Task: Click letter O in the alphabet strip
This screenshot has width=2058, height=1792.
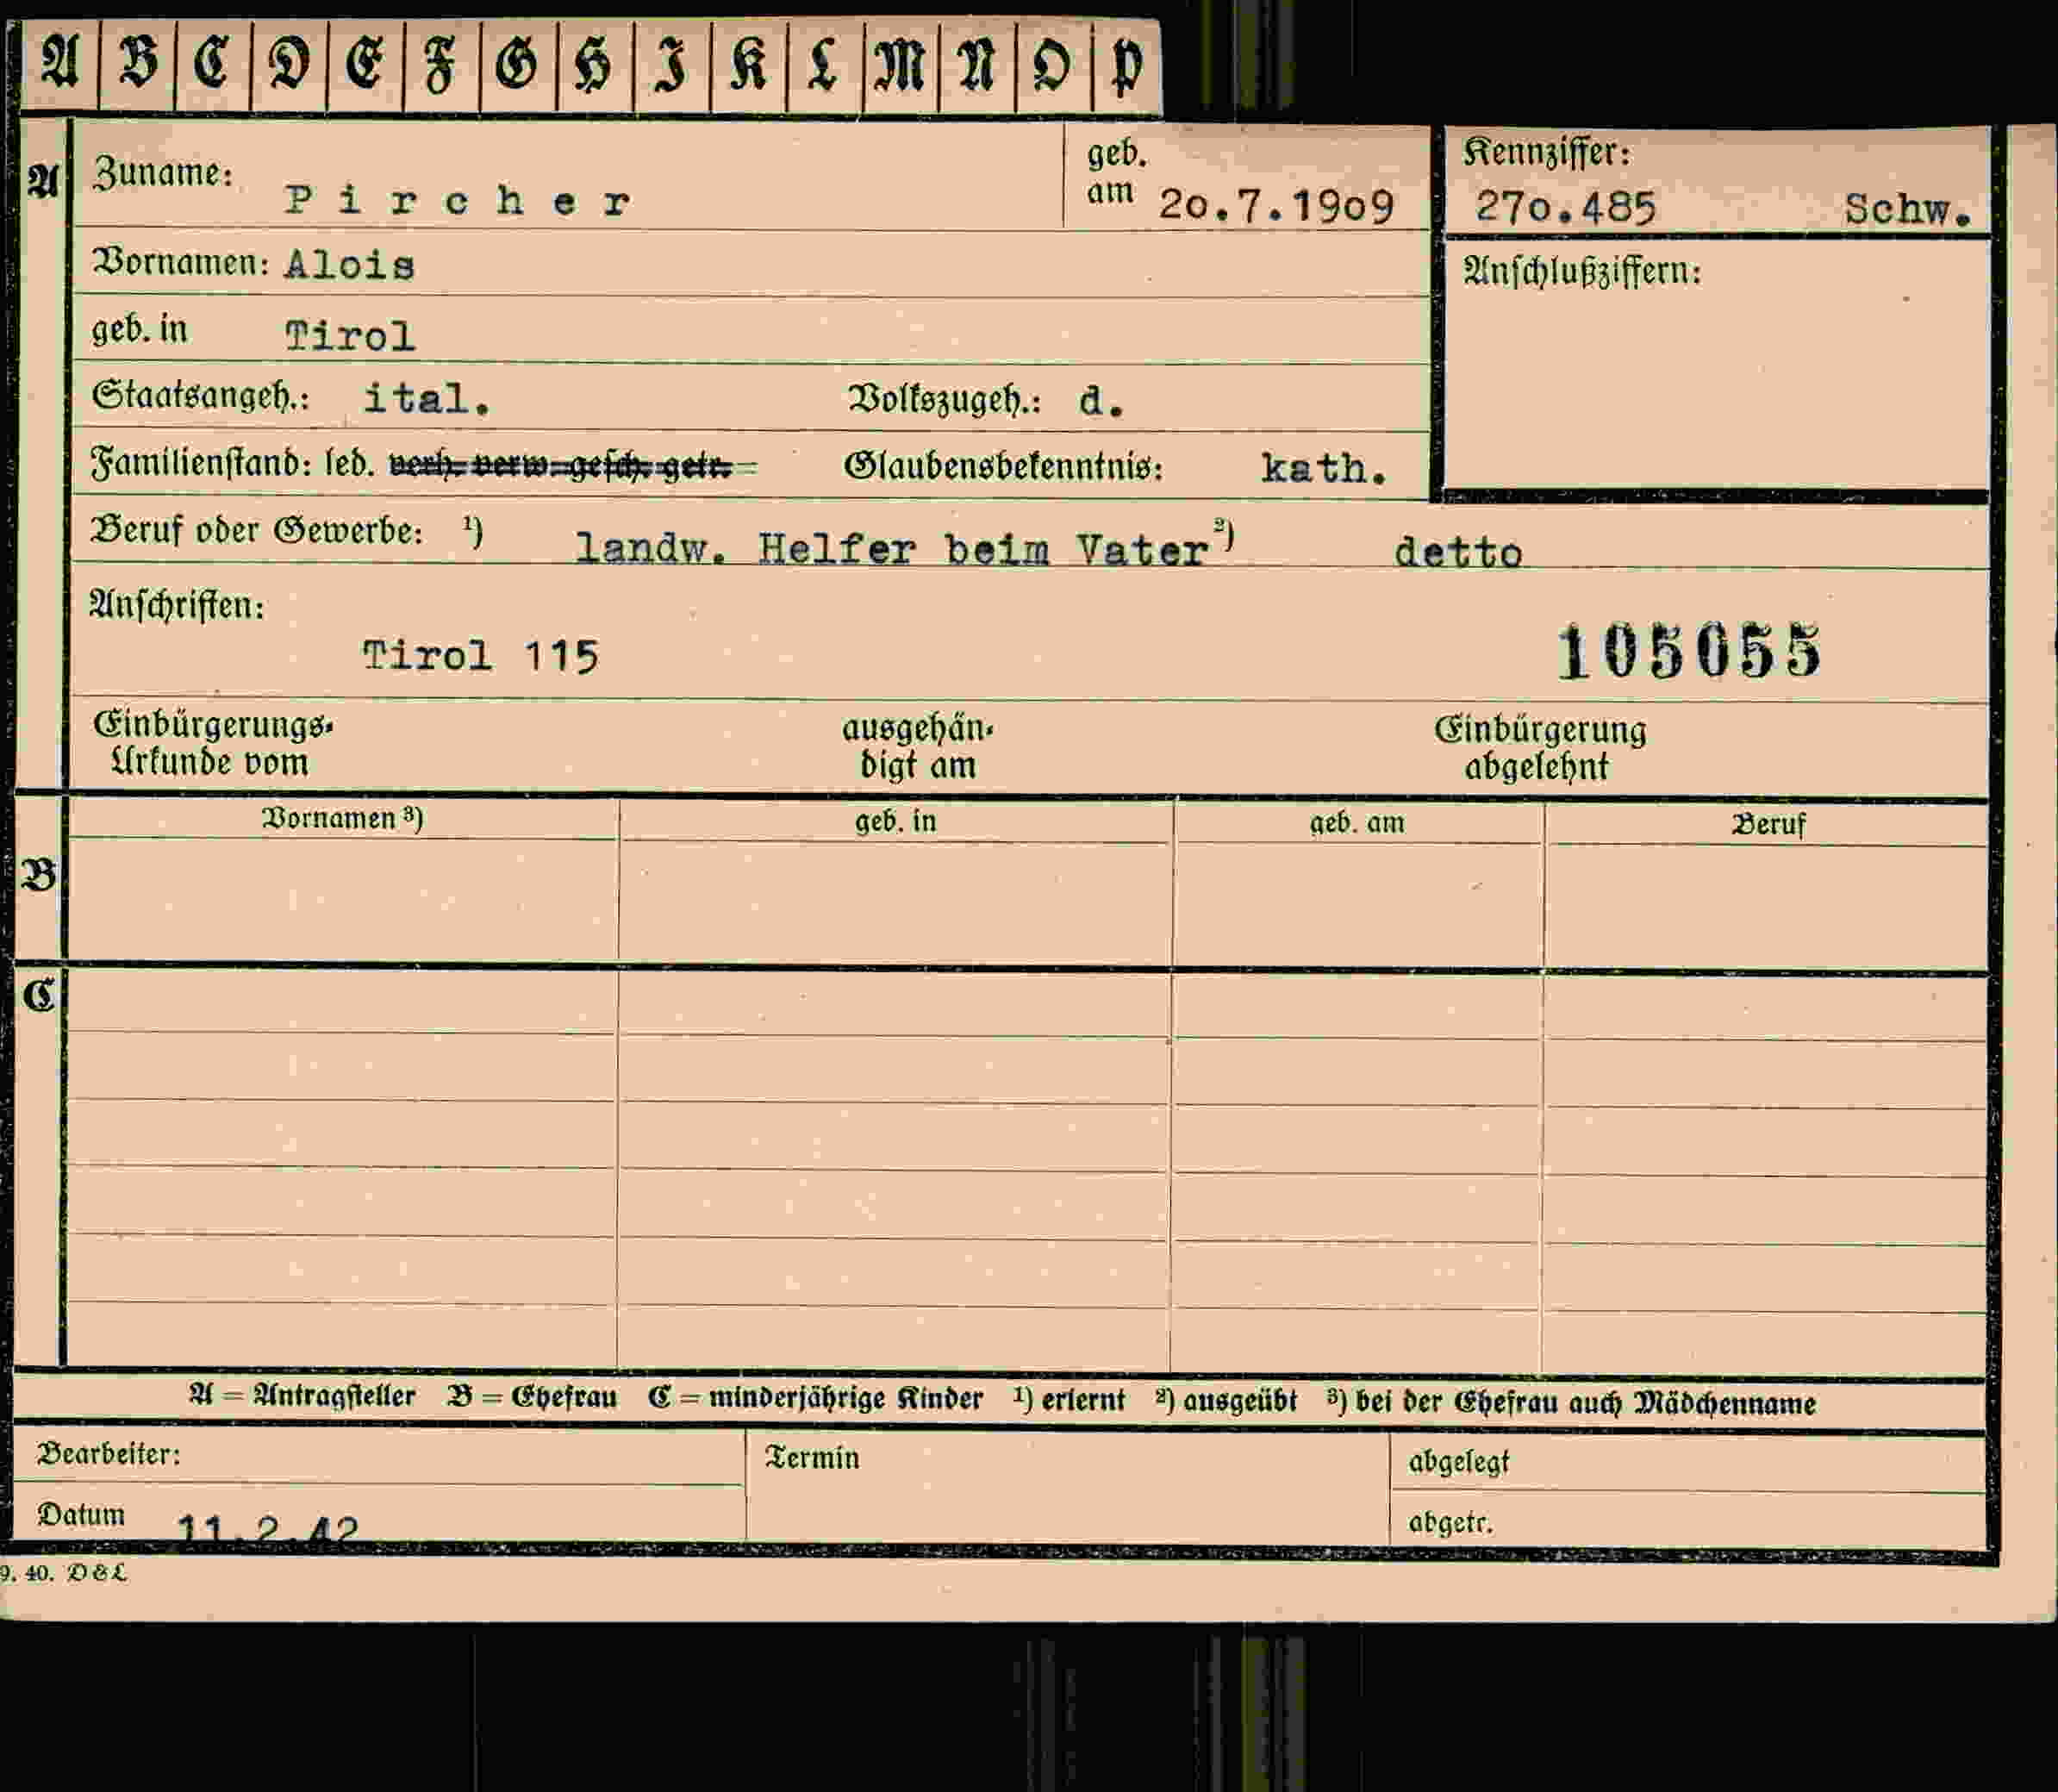Action: pyautogui.click(x=1052, y=66)
